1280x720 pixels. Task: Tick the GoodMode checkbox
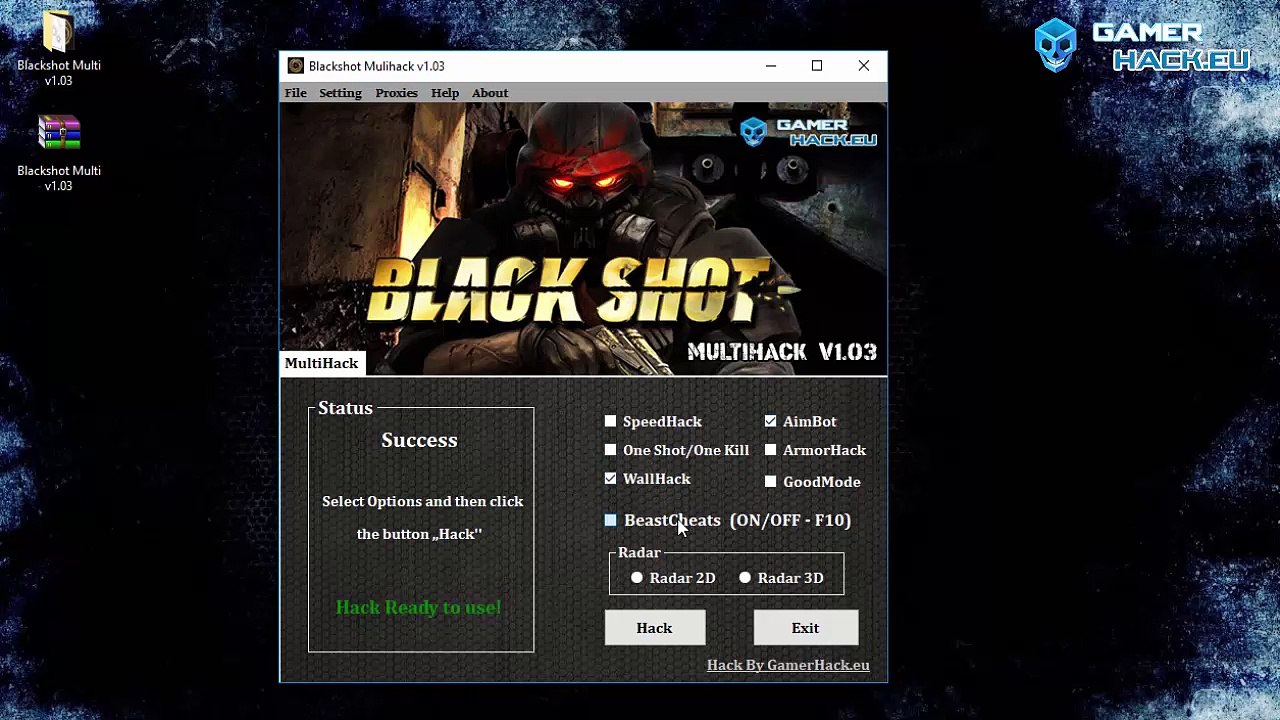click(770, 481)
